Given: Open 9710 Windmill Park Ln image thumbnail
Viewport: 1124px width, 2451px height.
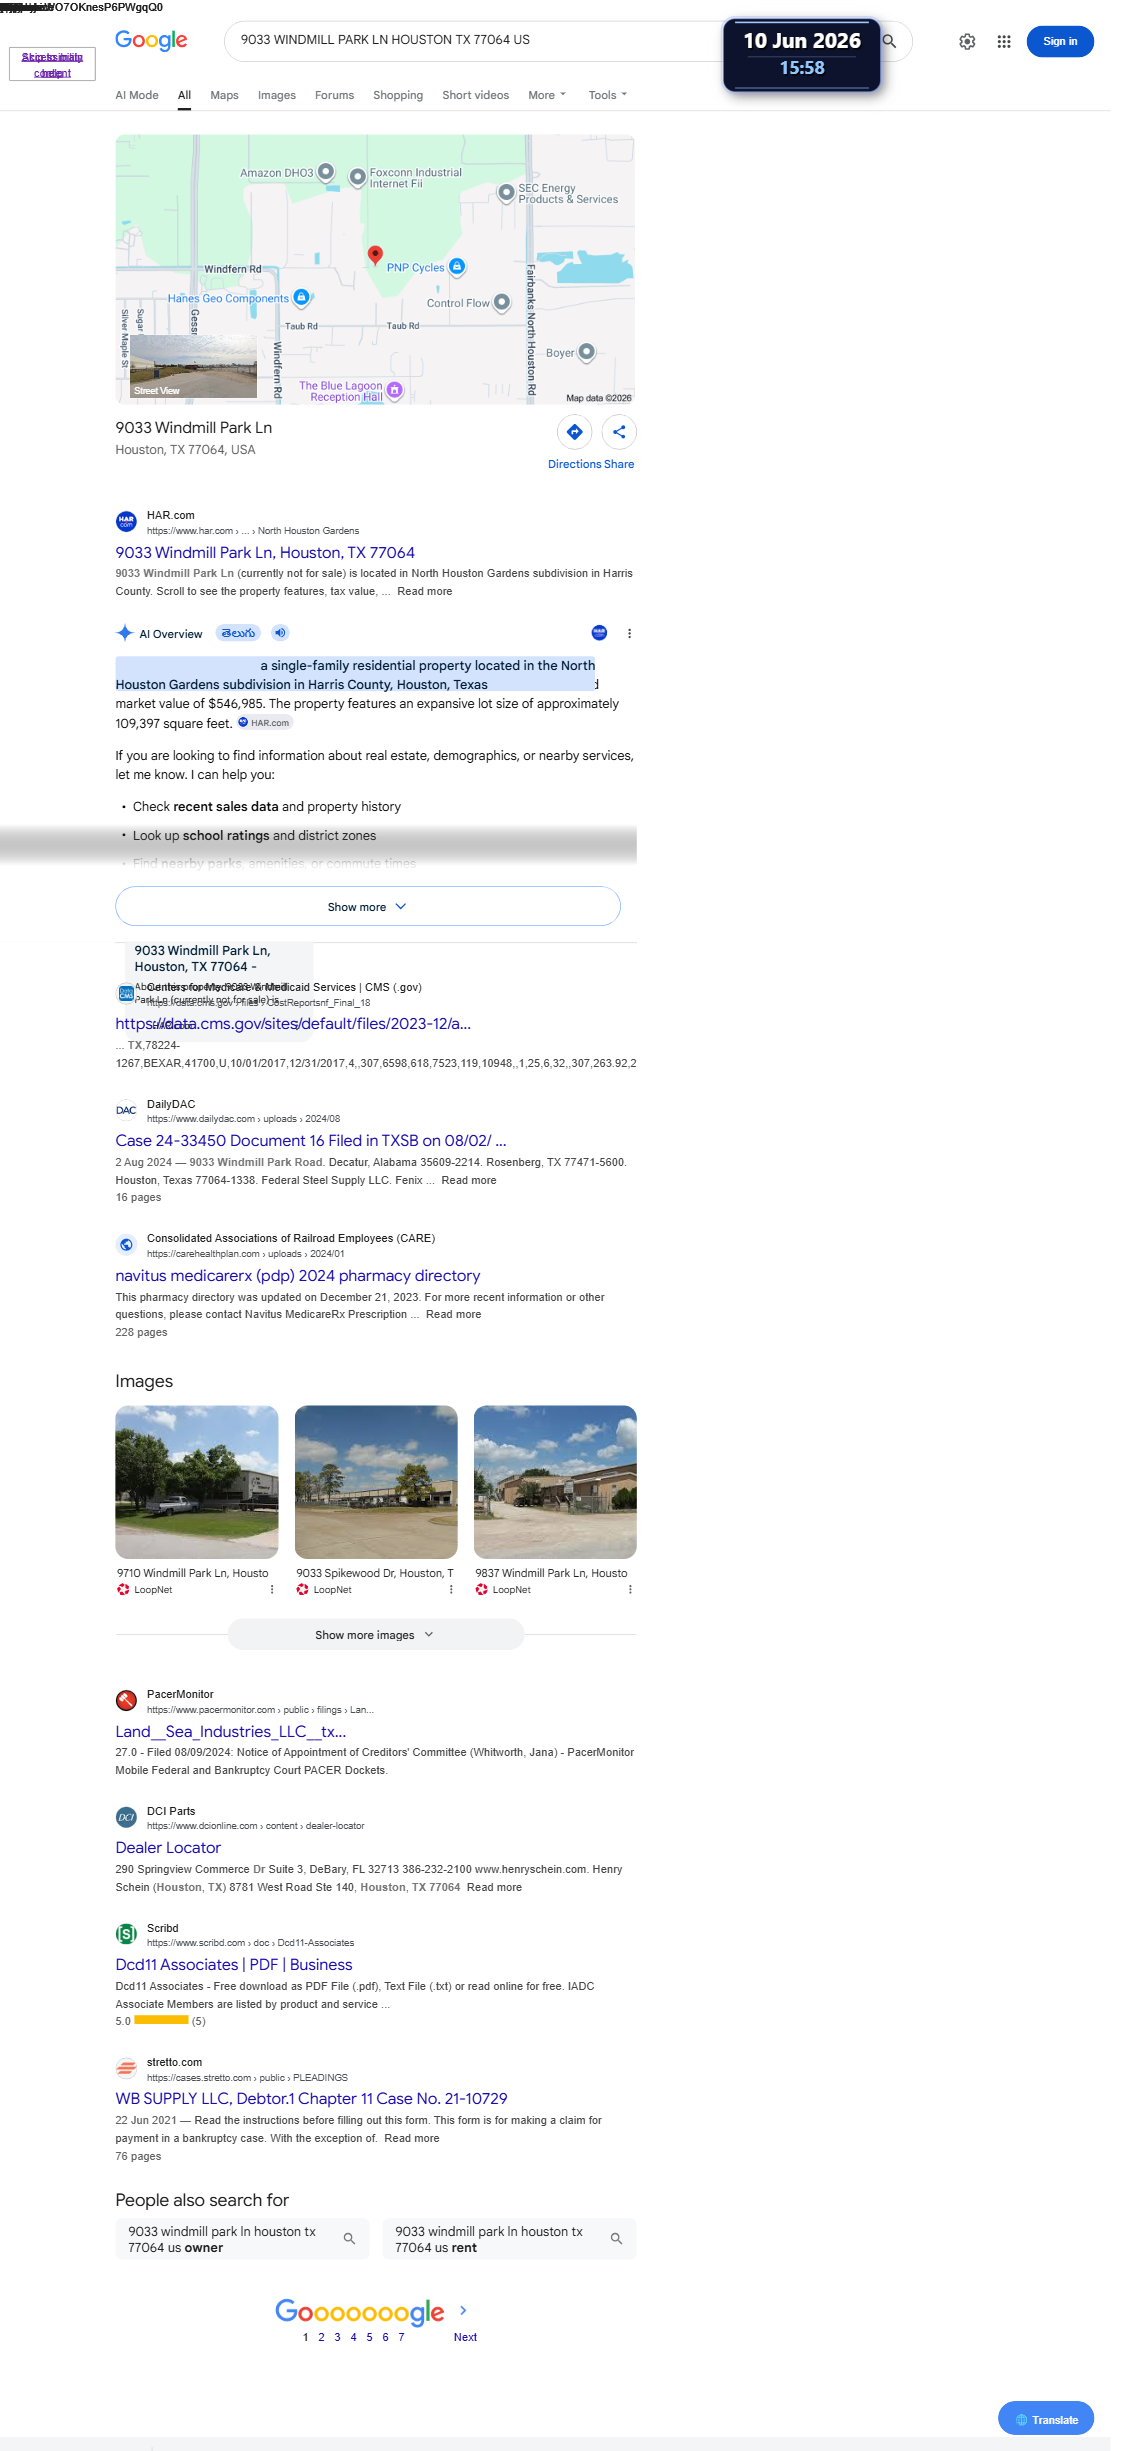Looking at the screenshot, I should [197, 1481].
